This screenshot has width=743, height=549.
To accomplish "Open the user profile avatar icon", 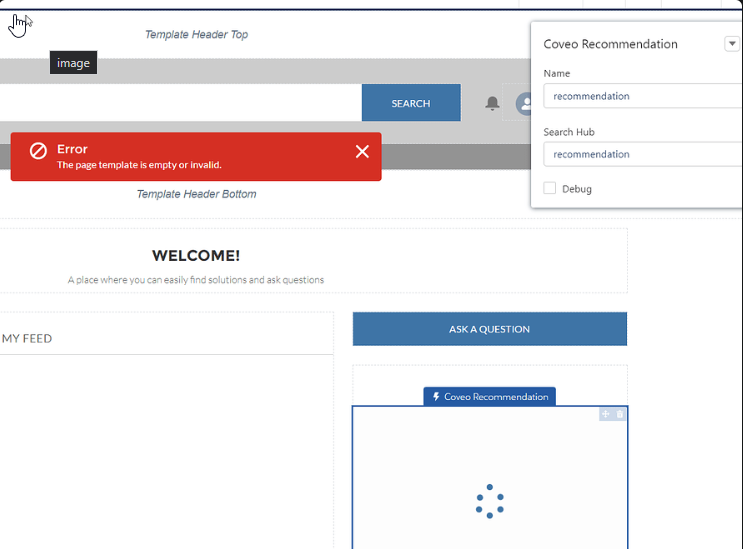I will (524, 103).
